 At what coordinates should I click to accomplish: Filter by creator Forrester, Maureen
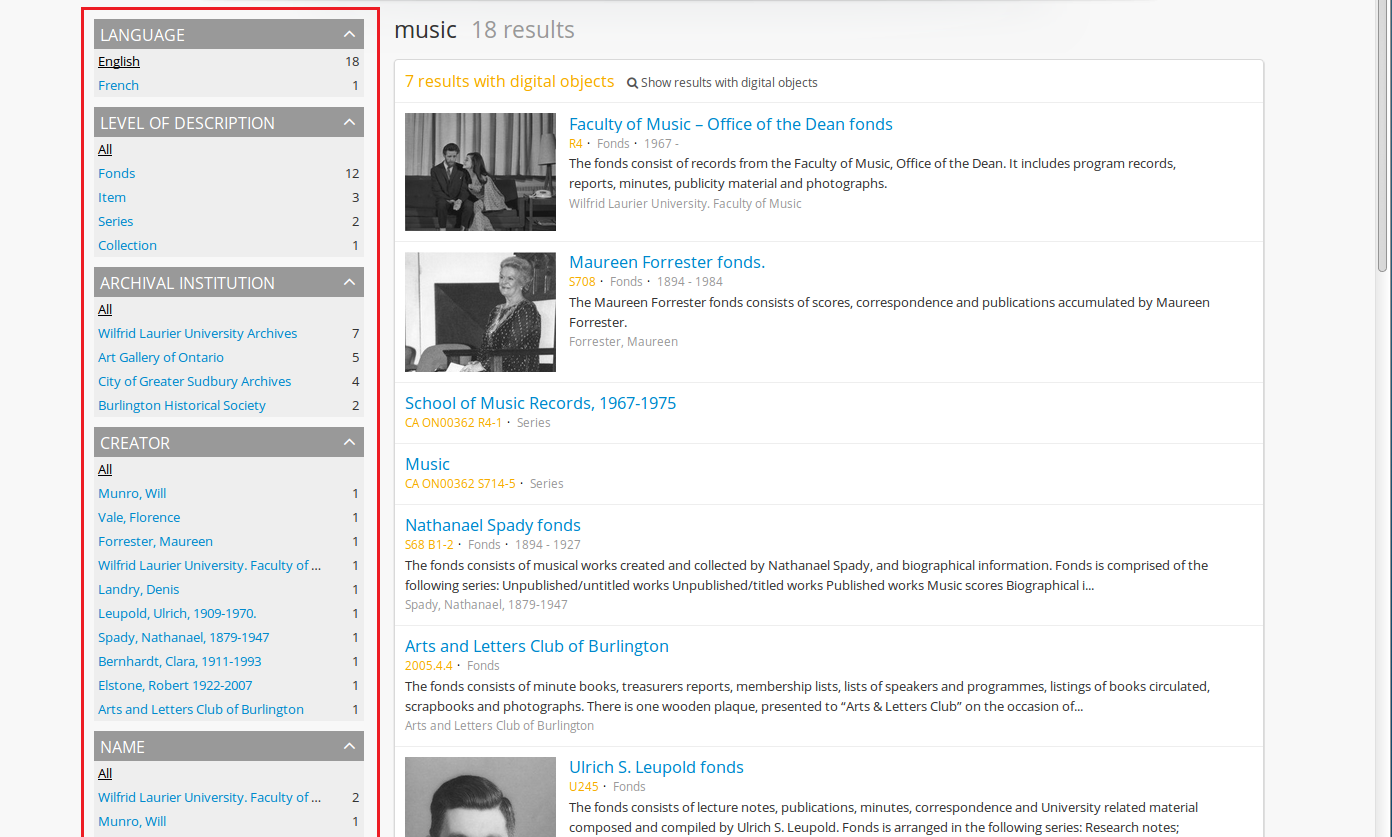click(x=155, y=542)
